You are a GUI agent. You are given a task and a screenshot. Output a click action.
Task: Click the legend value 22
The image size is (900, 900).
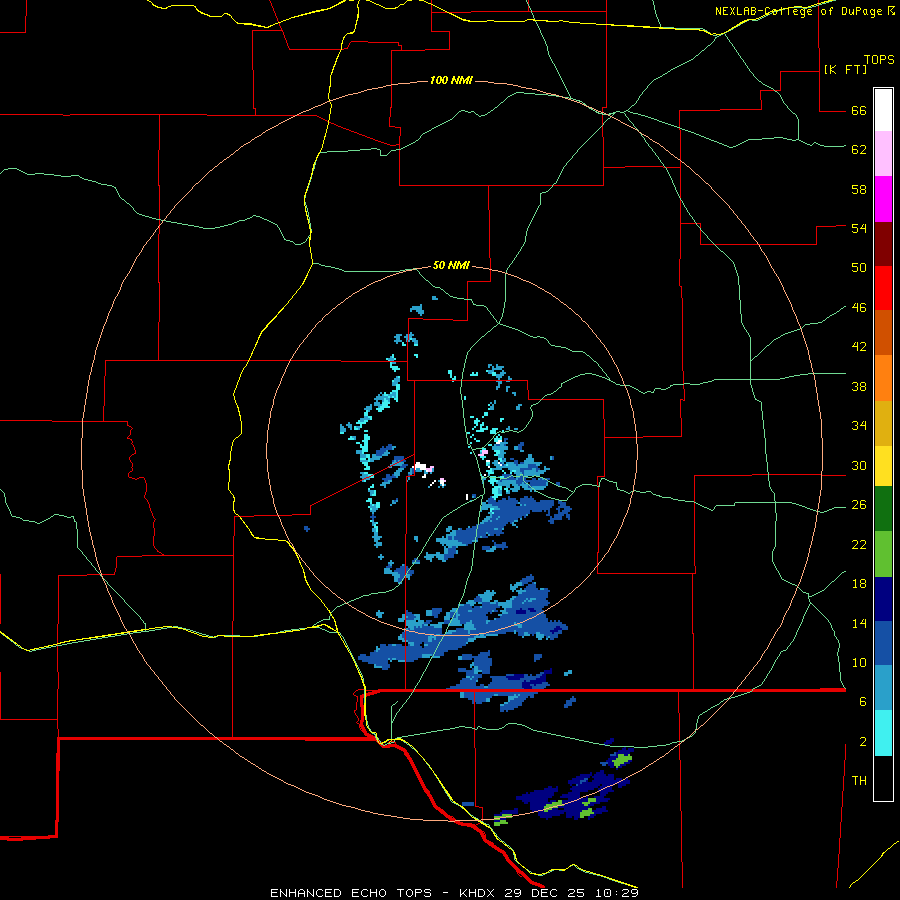[x=859, y=545]
